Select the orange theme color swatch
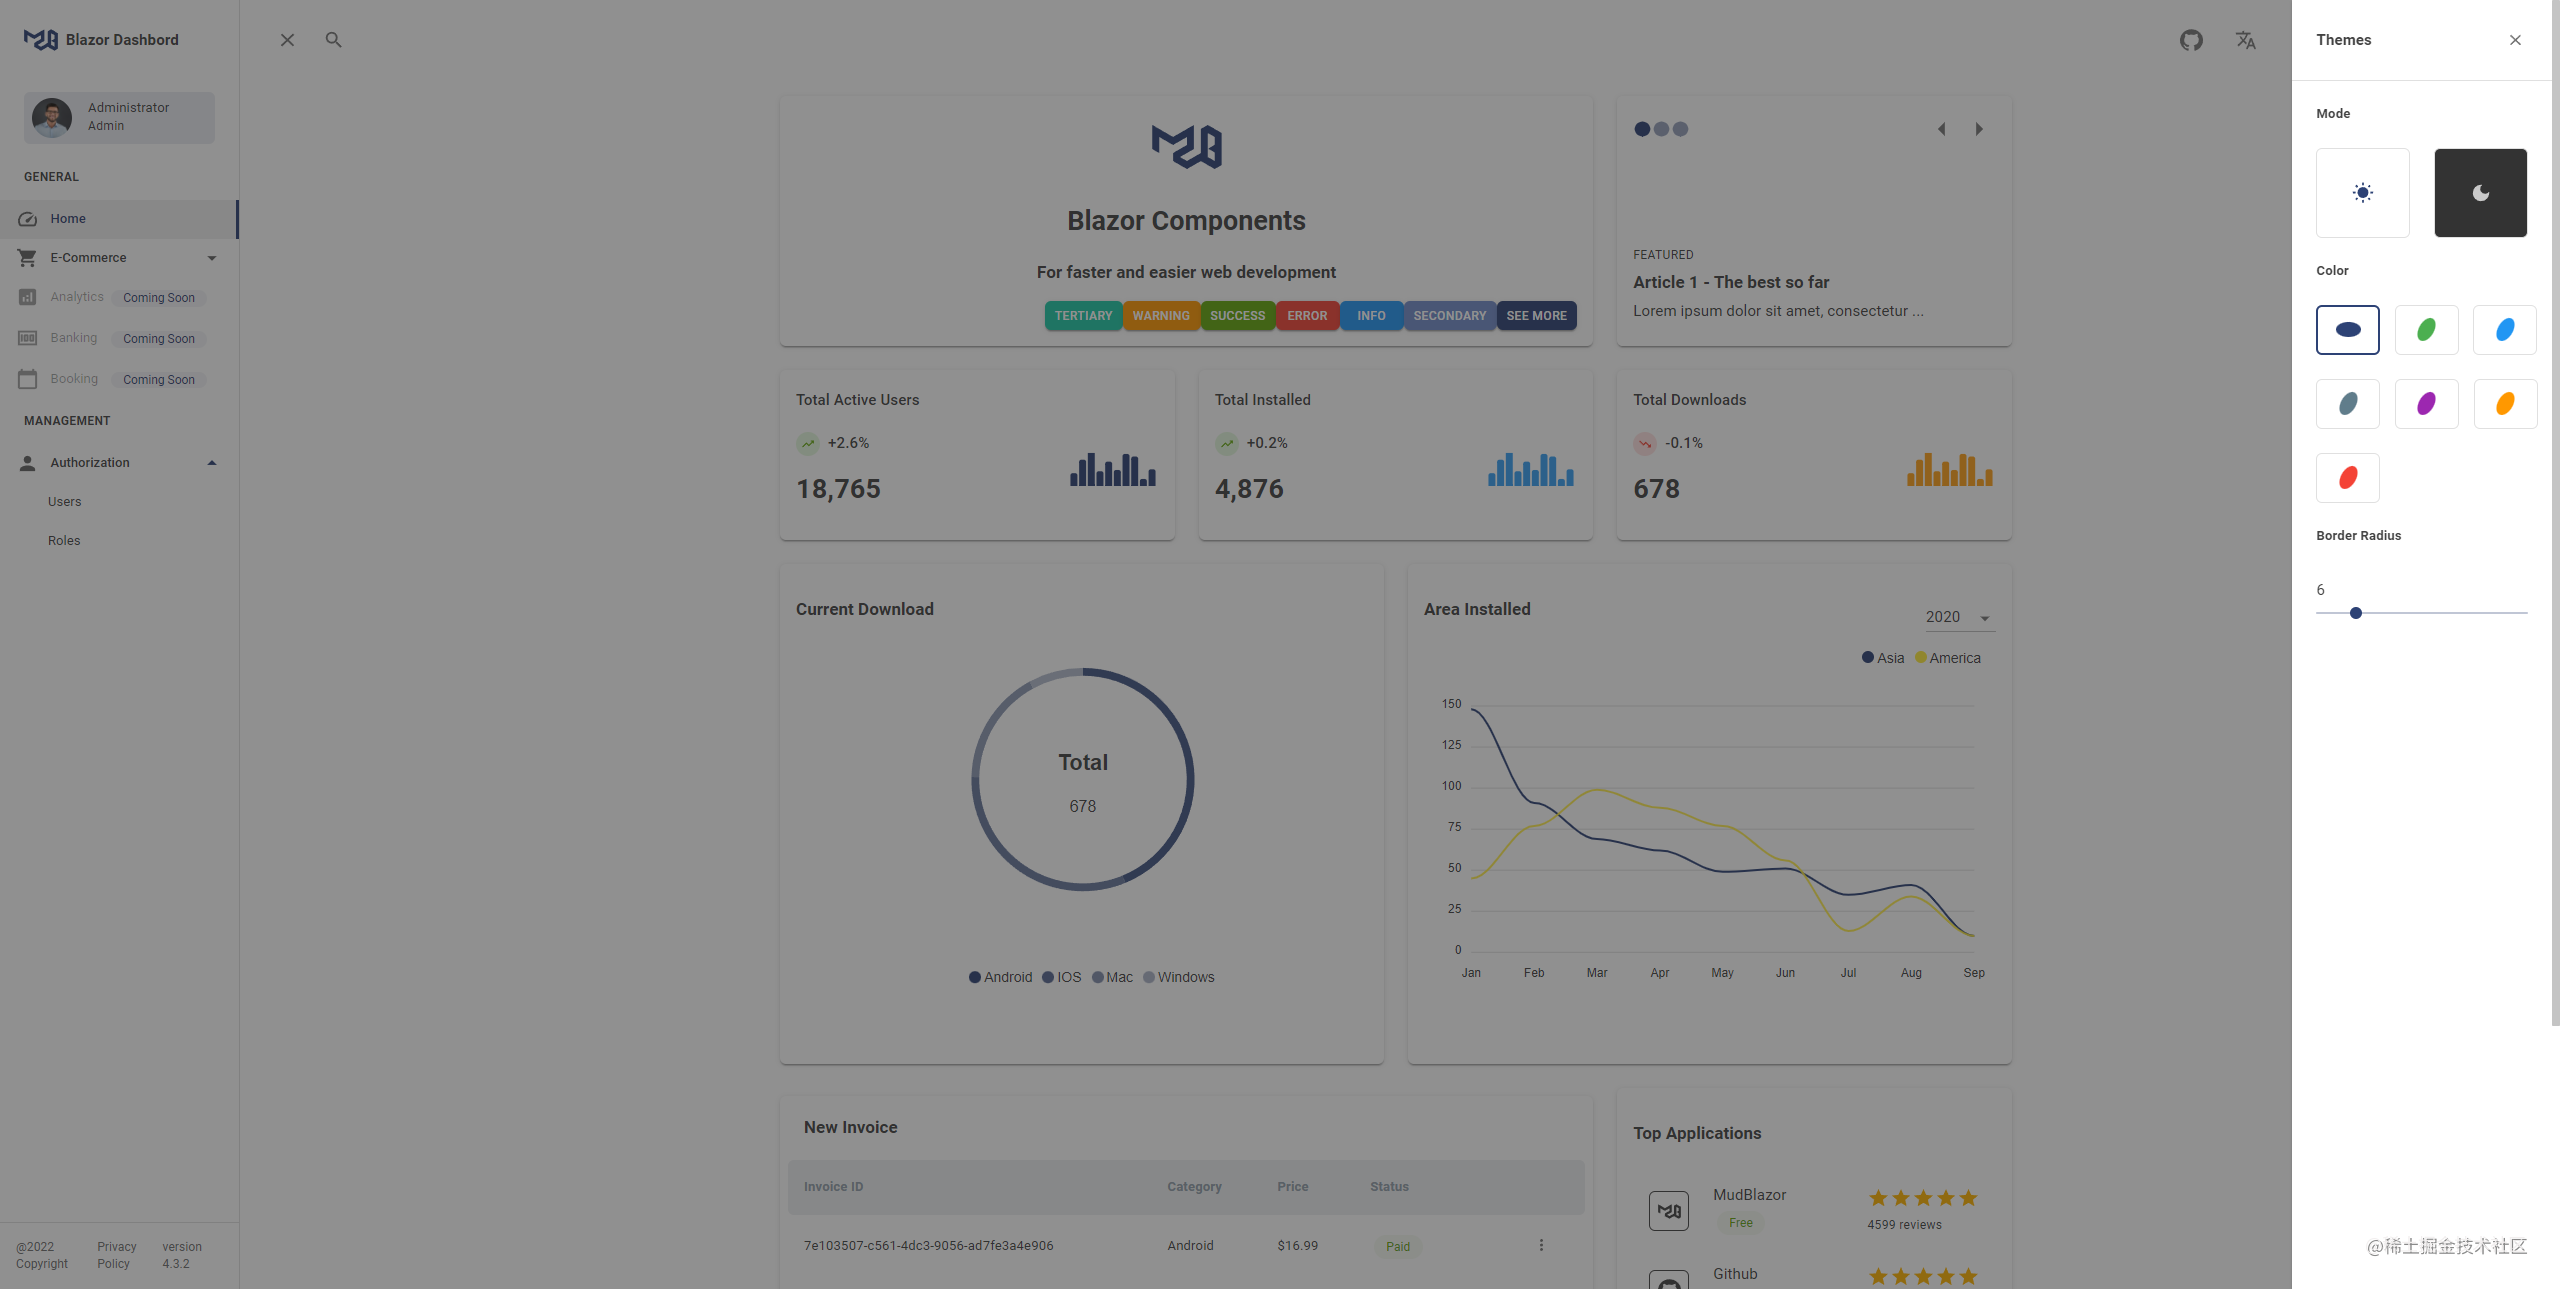The width and height of the screenshot is (2560, 1289). pos(2505,404)
